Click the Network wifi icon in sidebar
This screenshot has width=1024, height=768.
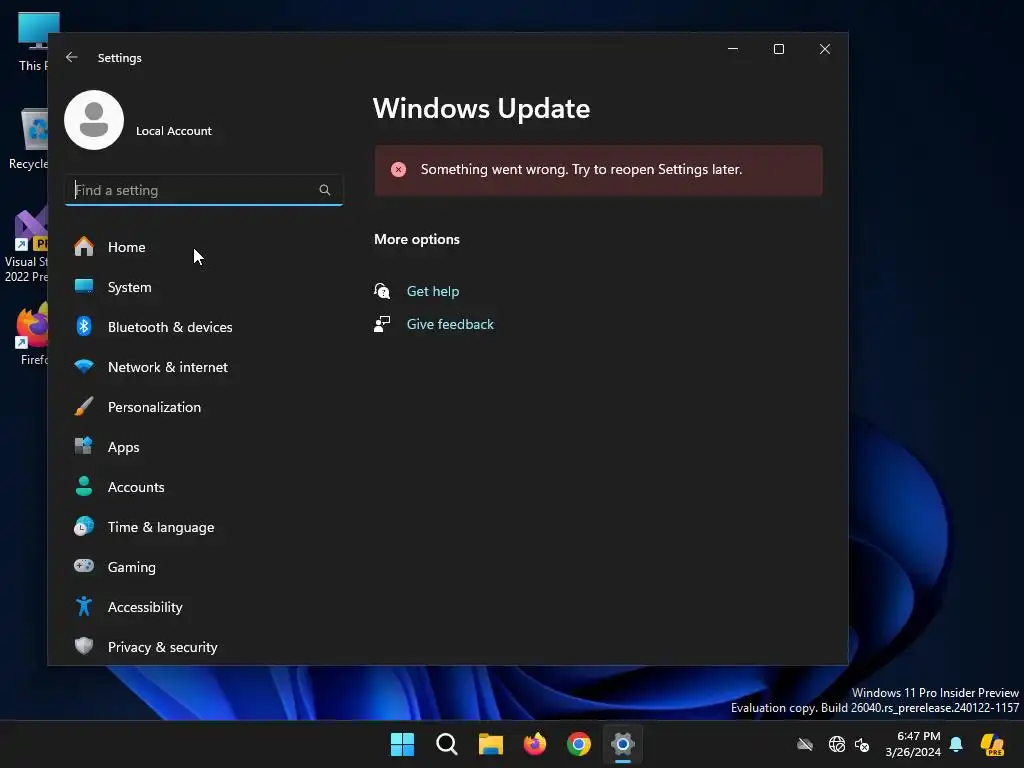pos(84,366)
